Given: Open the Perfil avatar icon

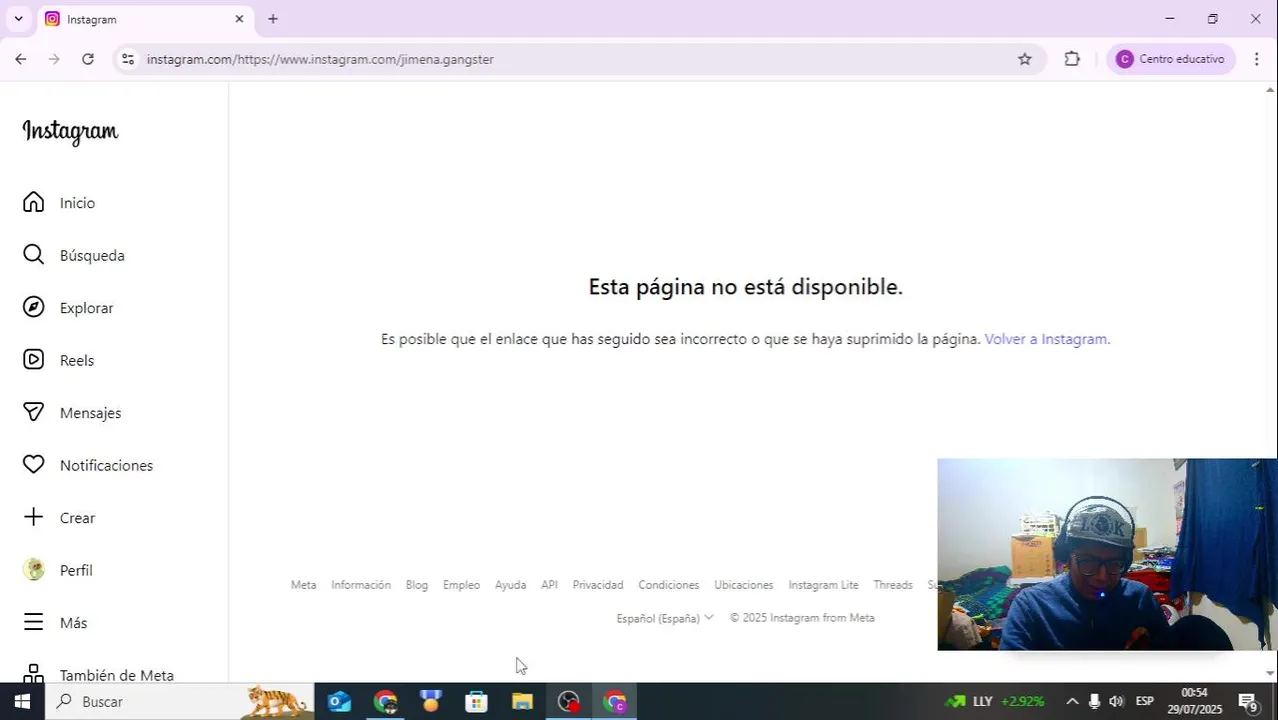Looking at the screenshot, I should pos(34,570).
